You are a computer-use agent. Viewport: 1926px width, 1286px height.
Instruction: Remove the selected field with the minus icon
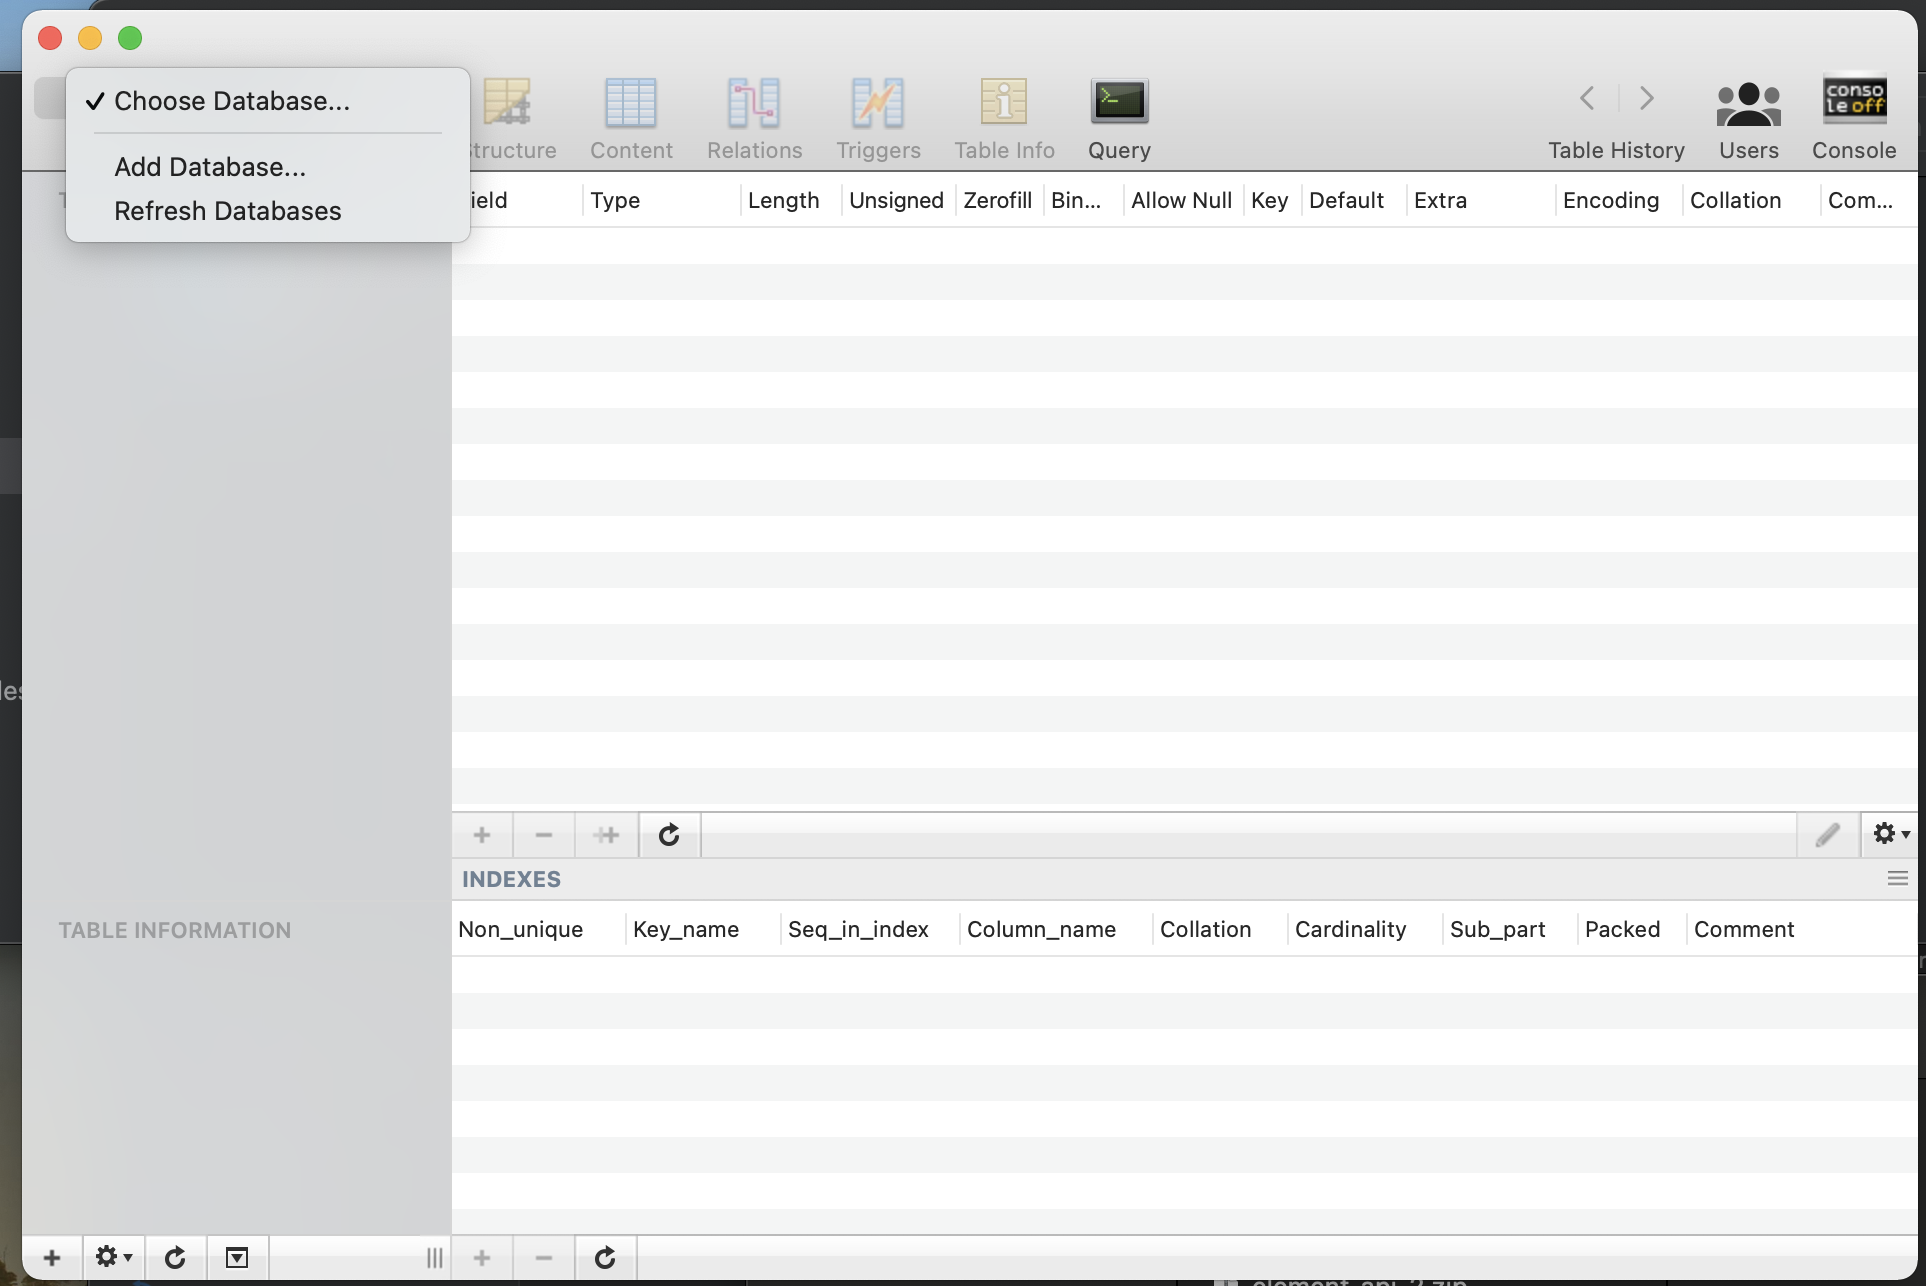point(543,835)
